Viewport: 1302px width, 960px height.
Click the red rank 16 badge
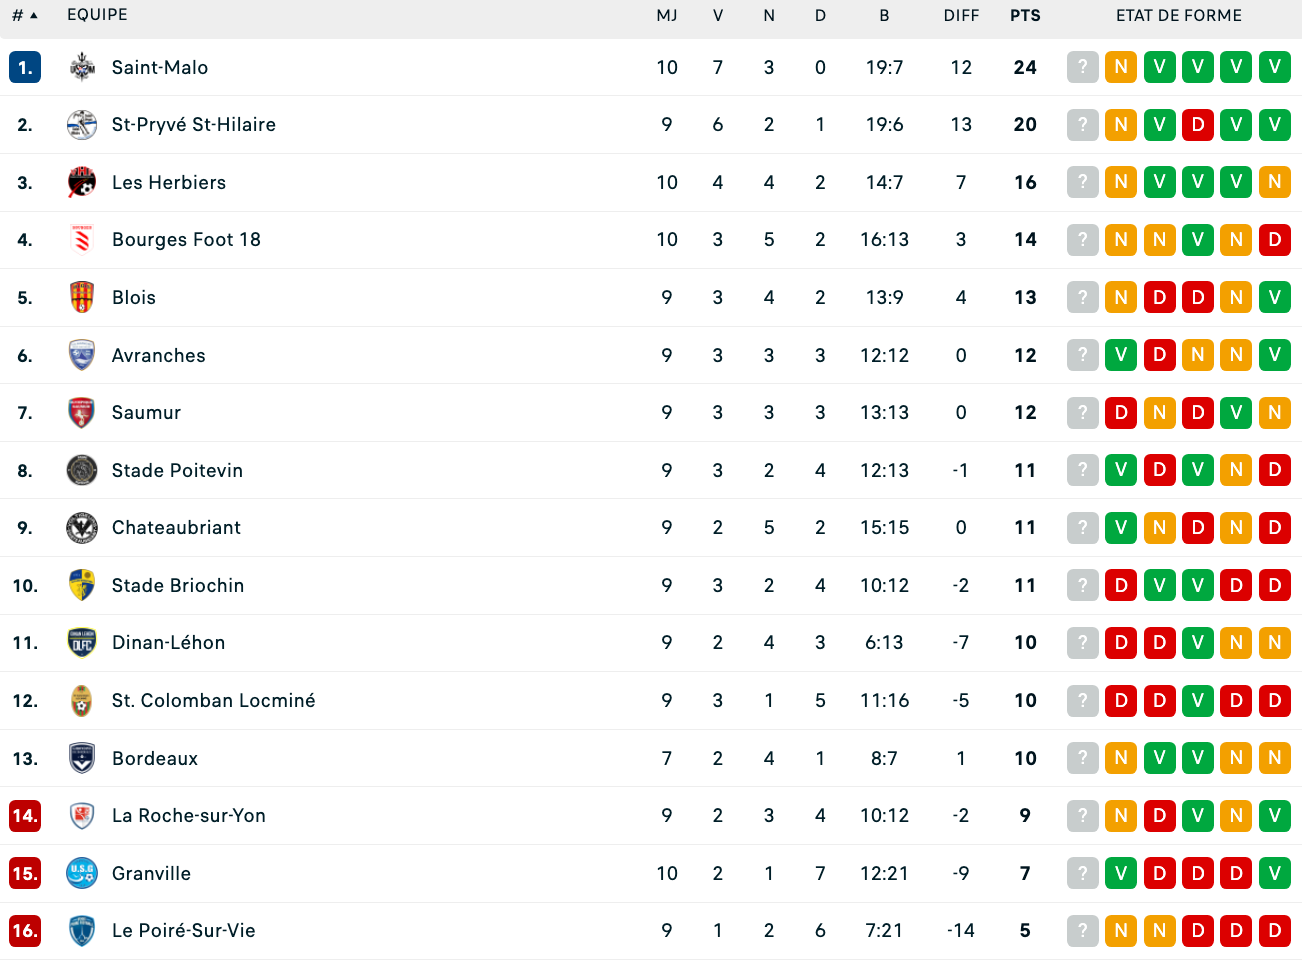(25, 930)
